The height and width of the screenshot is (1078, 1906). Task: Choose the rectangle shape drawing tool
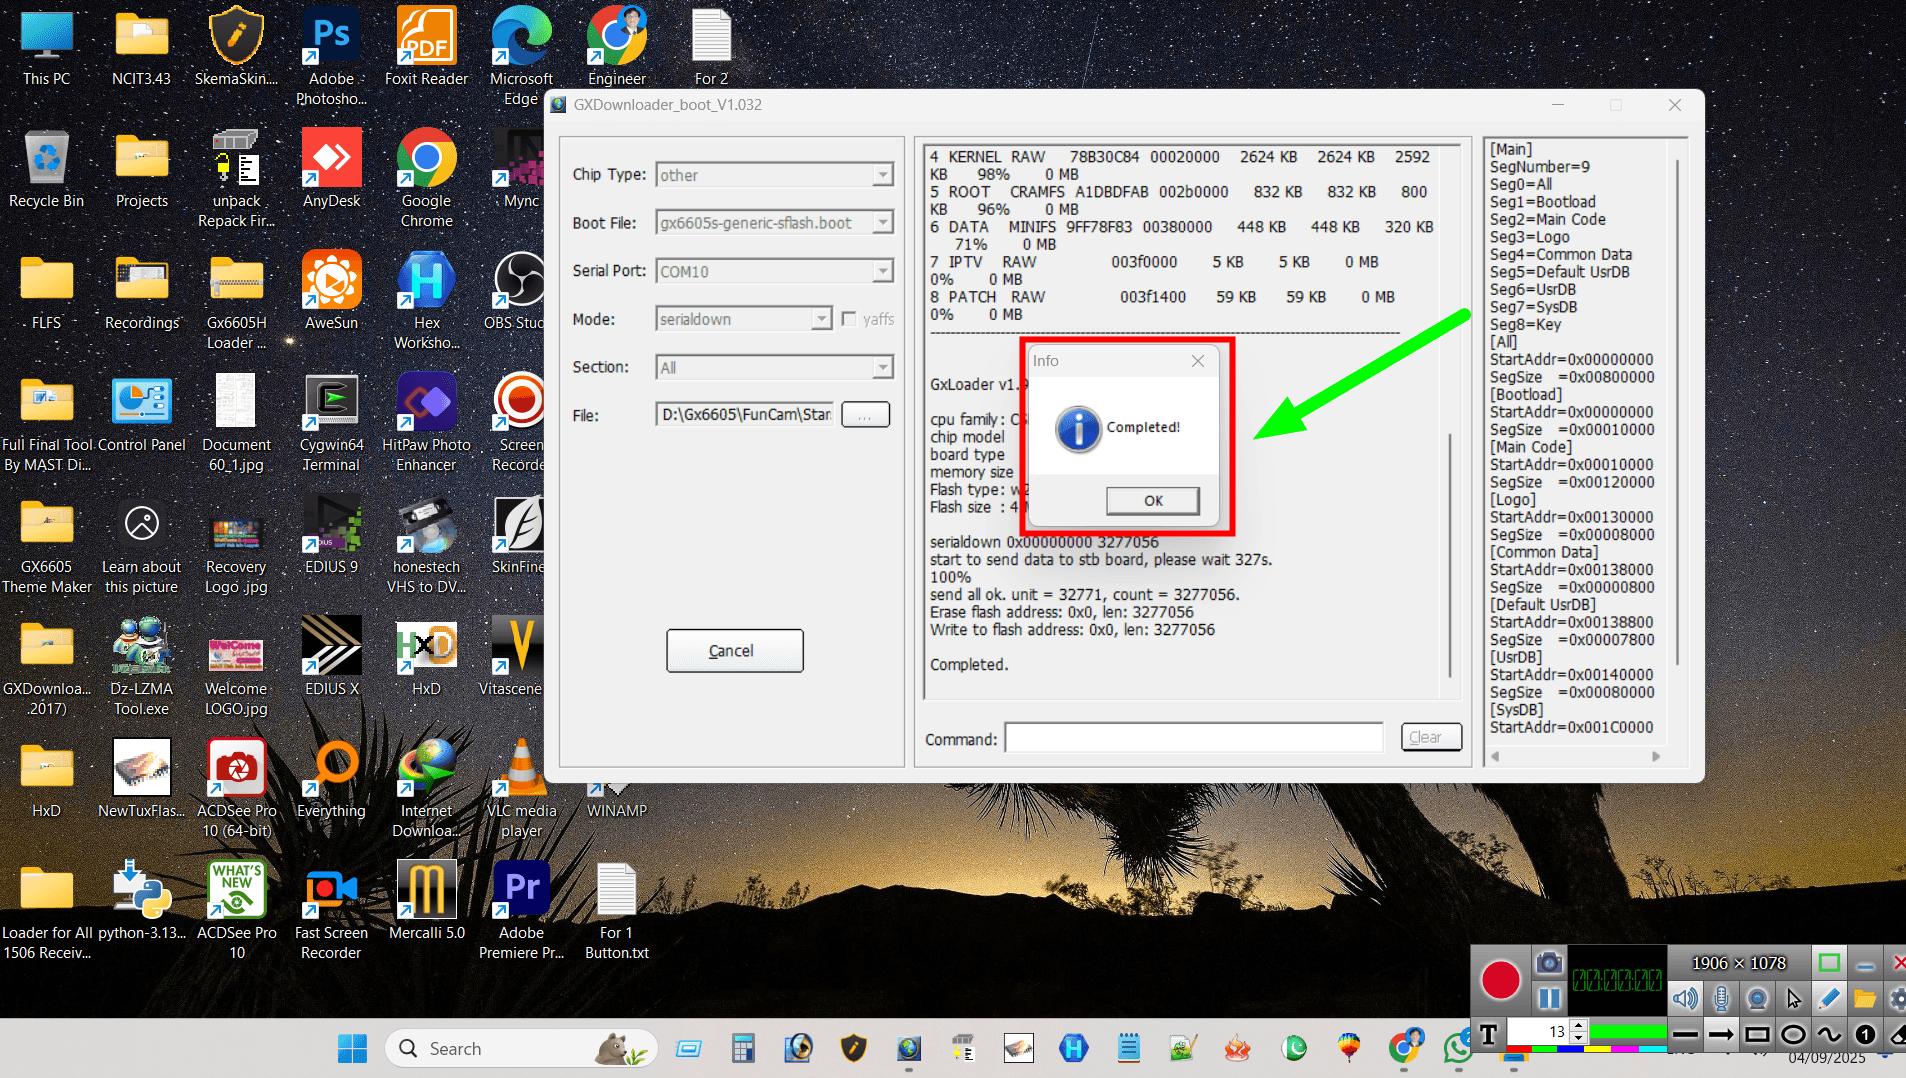click(1757, 1035)
